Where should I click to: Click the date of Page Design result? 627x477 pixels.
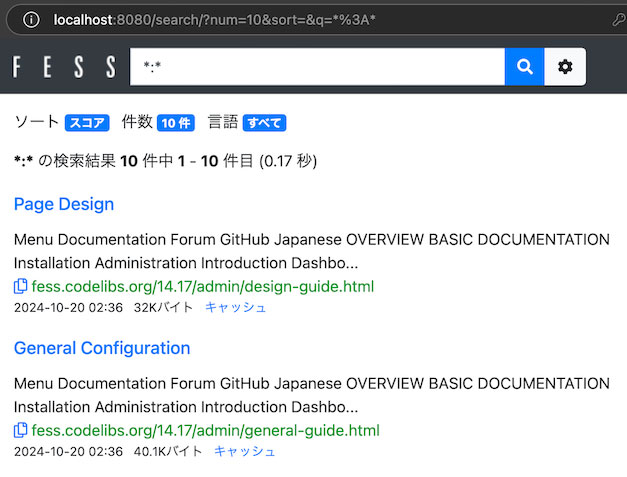pyautogui.click(x=68, y=307)
